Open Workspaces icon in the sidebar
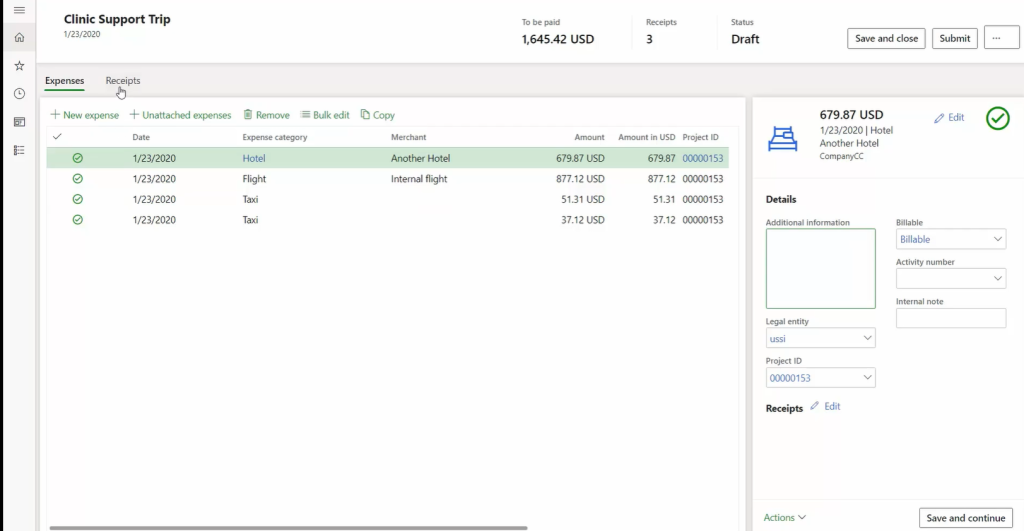 pyautogui.click(x=18, y=122)
